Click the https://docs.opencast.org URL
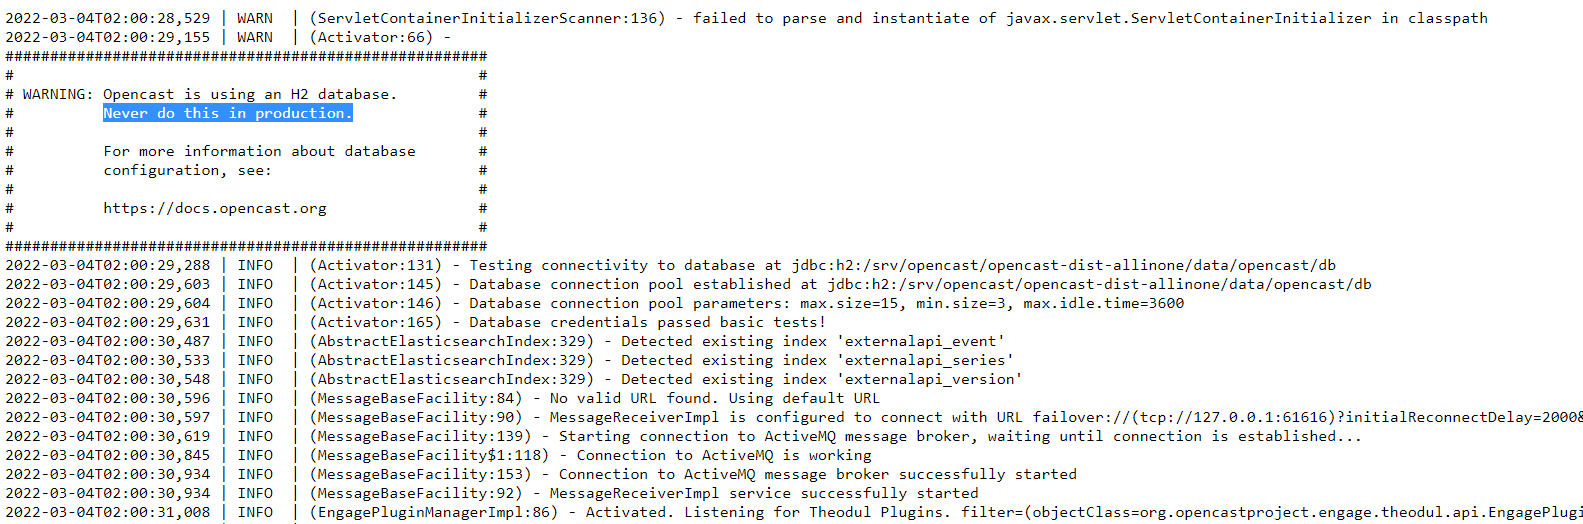The width and height of the screenshot is (1583, 524). [215, 208]
